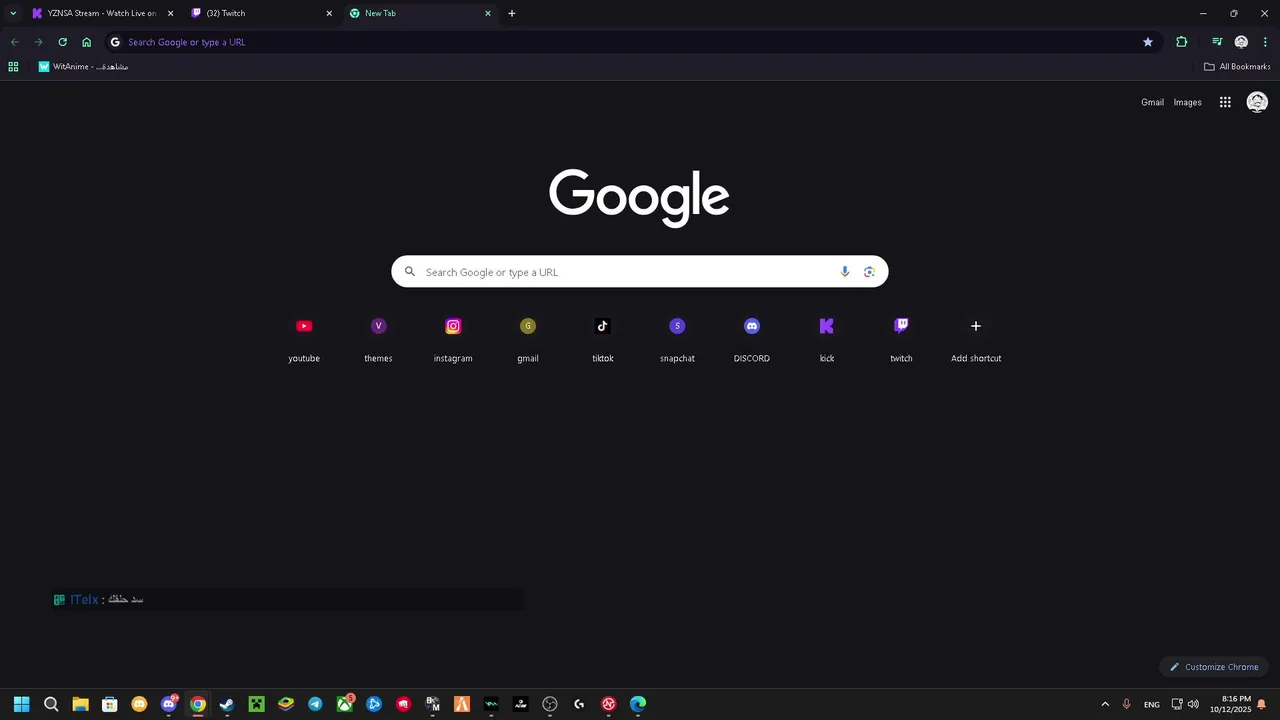Open the DISCORD shortcut tile
Screen dimensions: 1280x720
[752, 338]
